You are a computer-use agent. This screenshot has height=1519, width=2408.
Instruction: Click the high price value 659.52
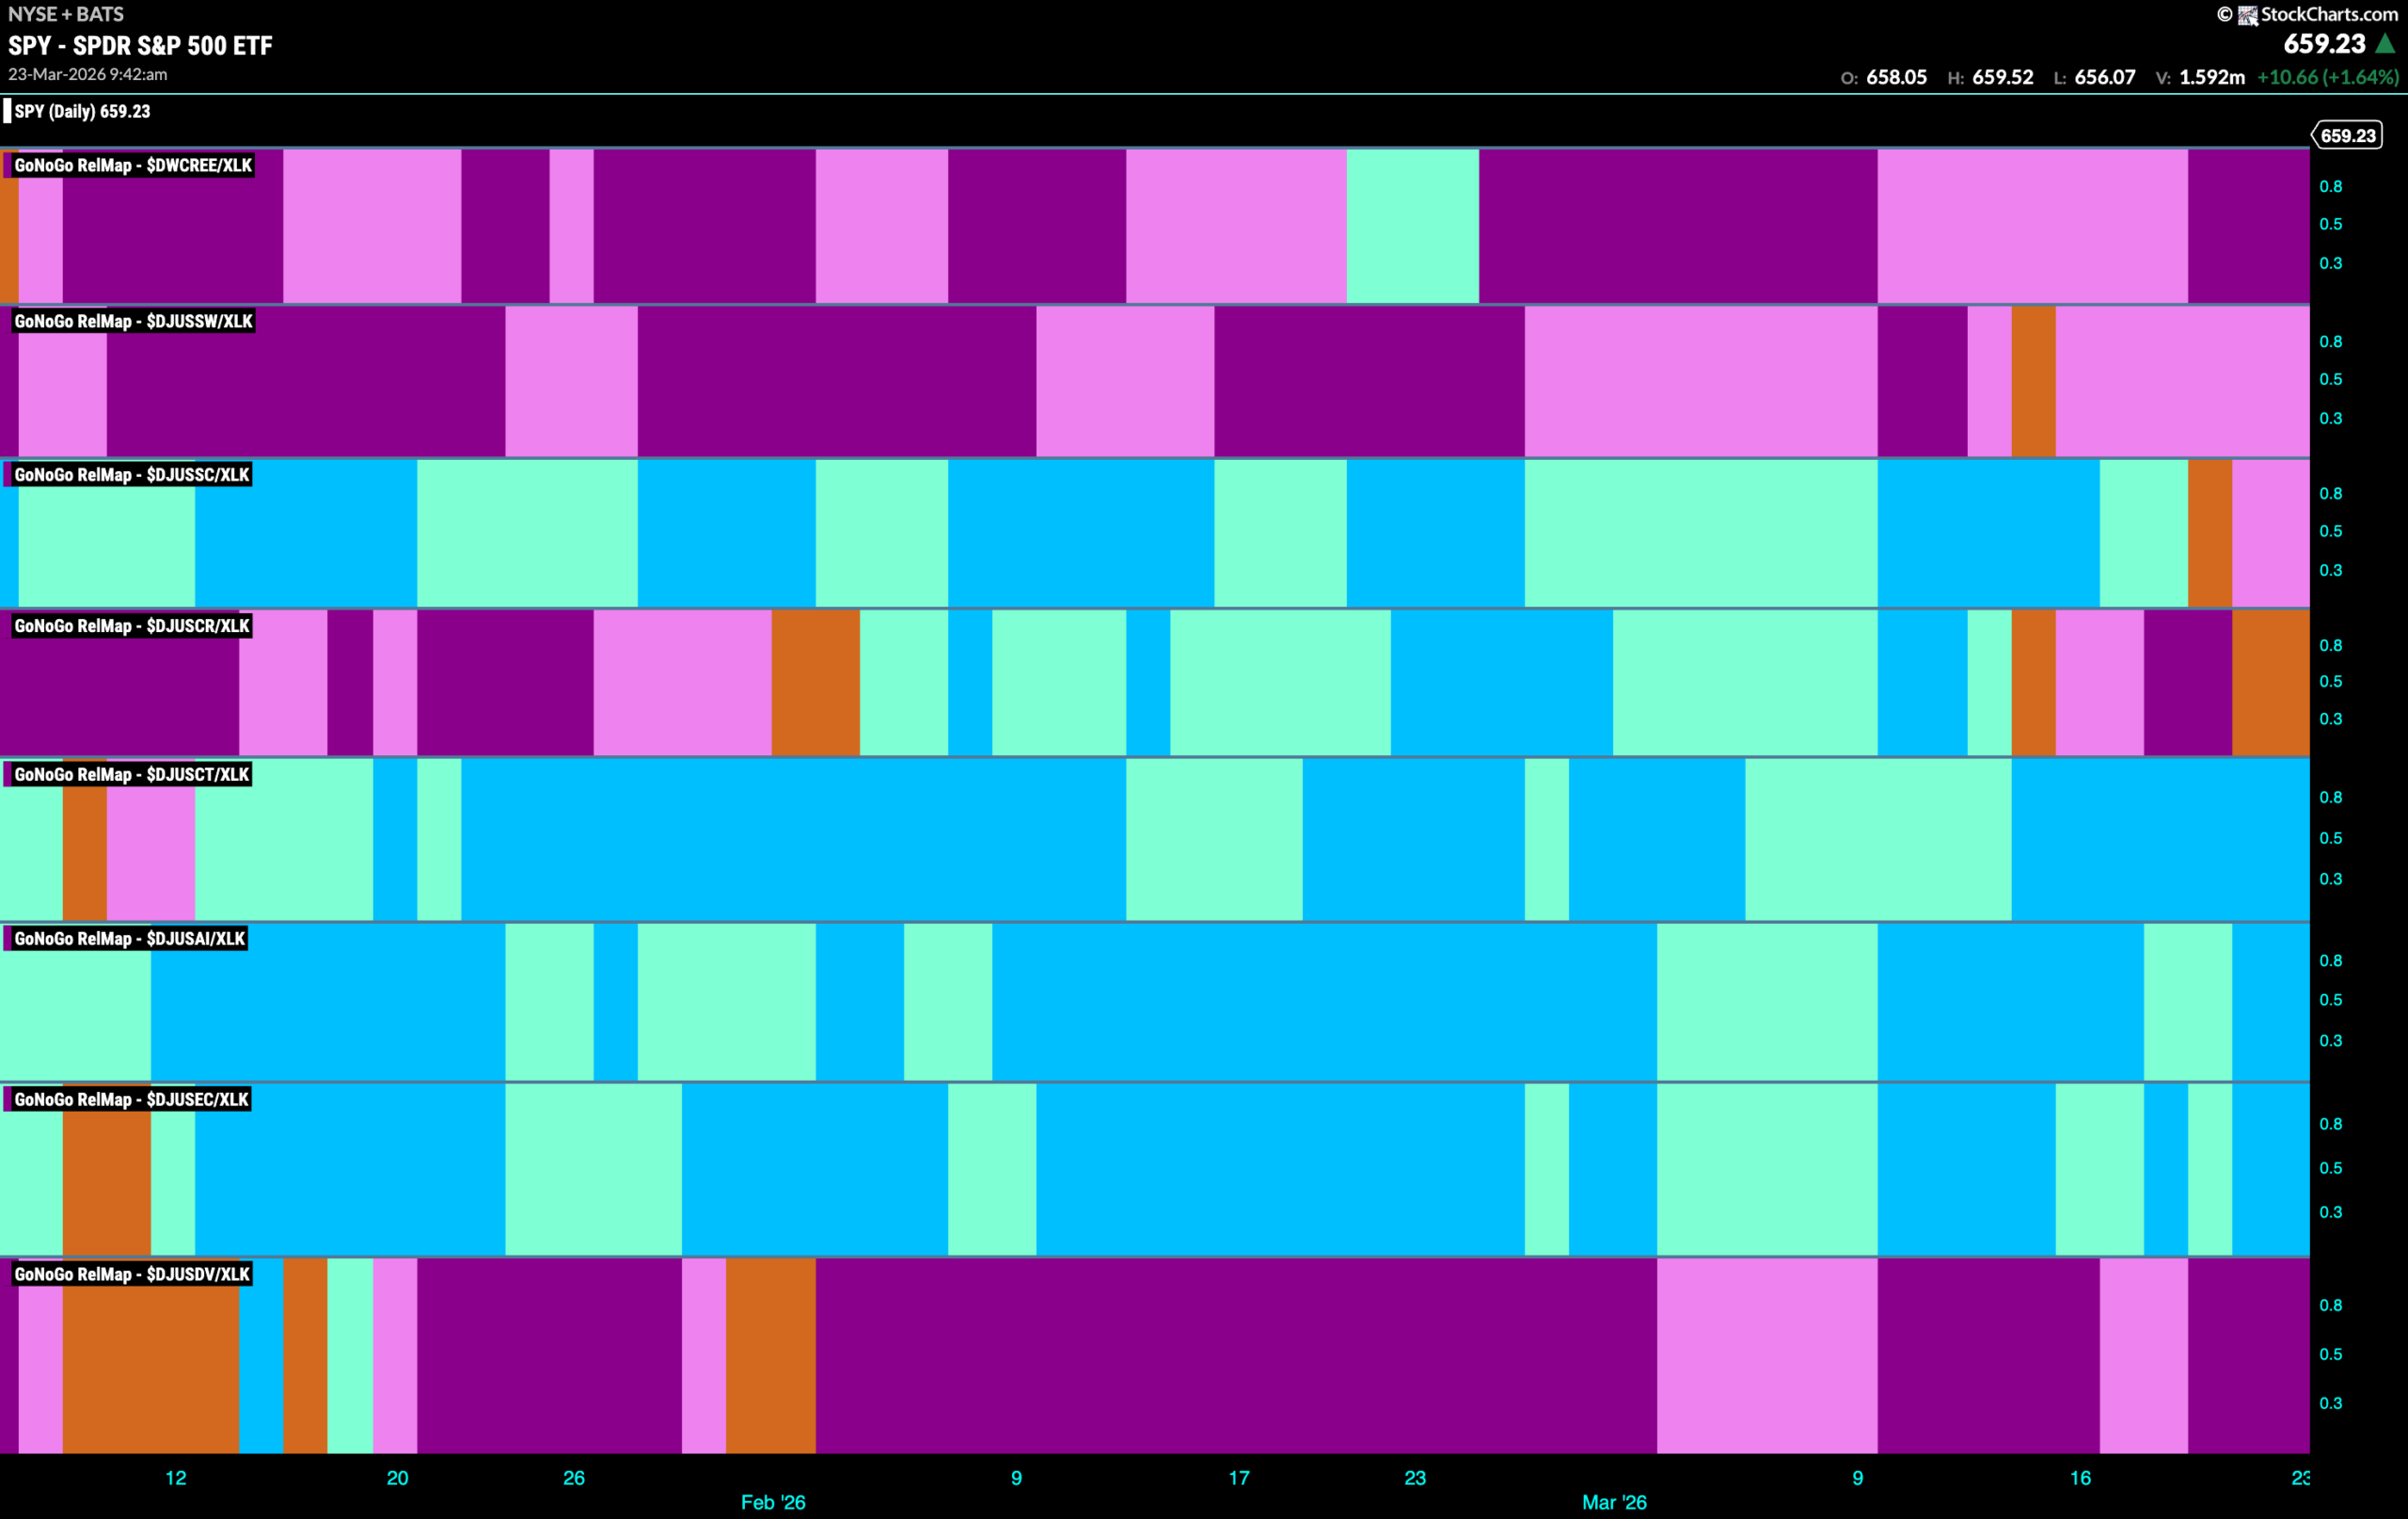(2002, 77)
